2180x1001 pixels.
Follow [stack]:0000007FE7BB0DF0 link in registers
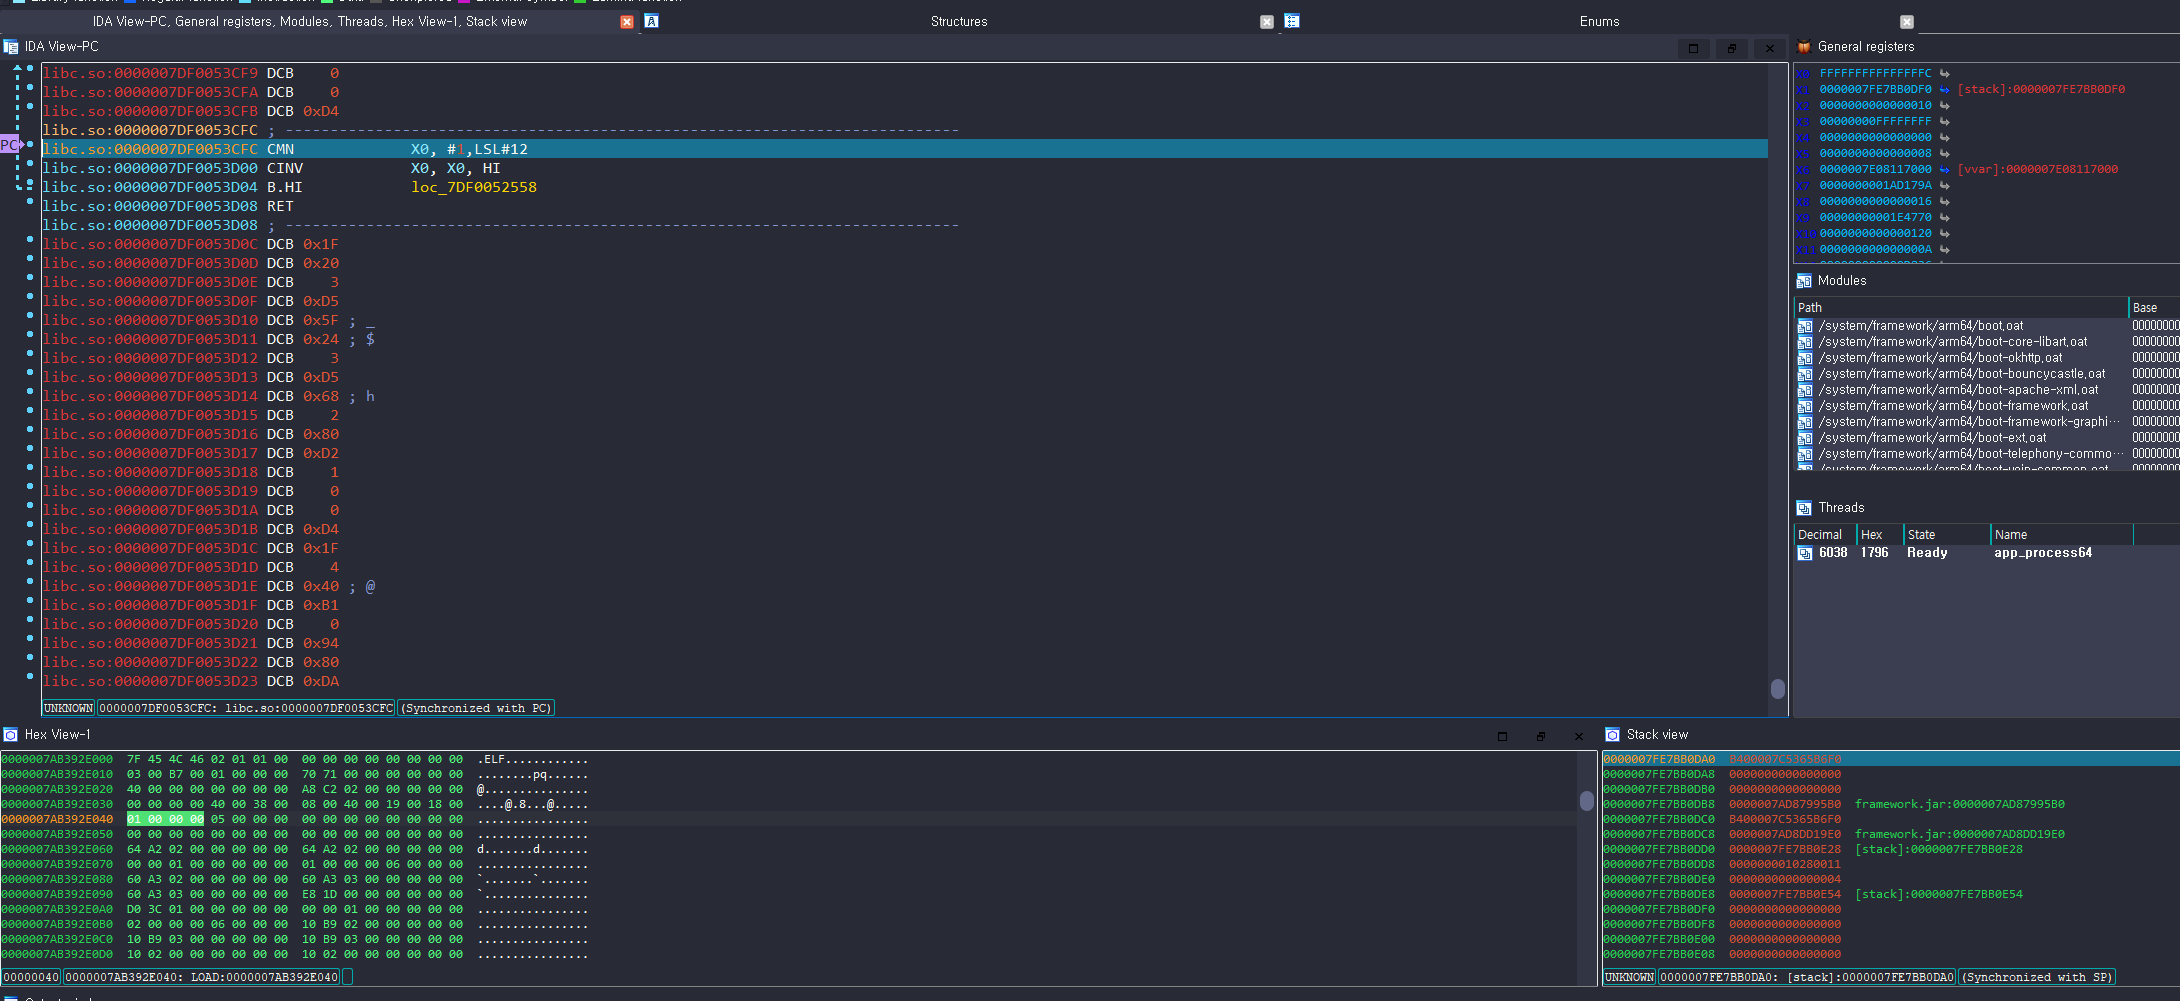[2041, 89]
